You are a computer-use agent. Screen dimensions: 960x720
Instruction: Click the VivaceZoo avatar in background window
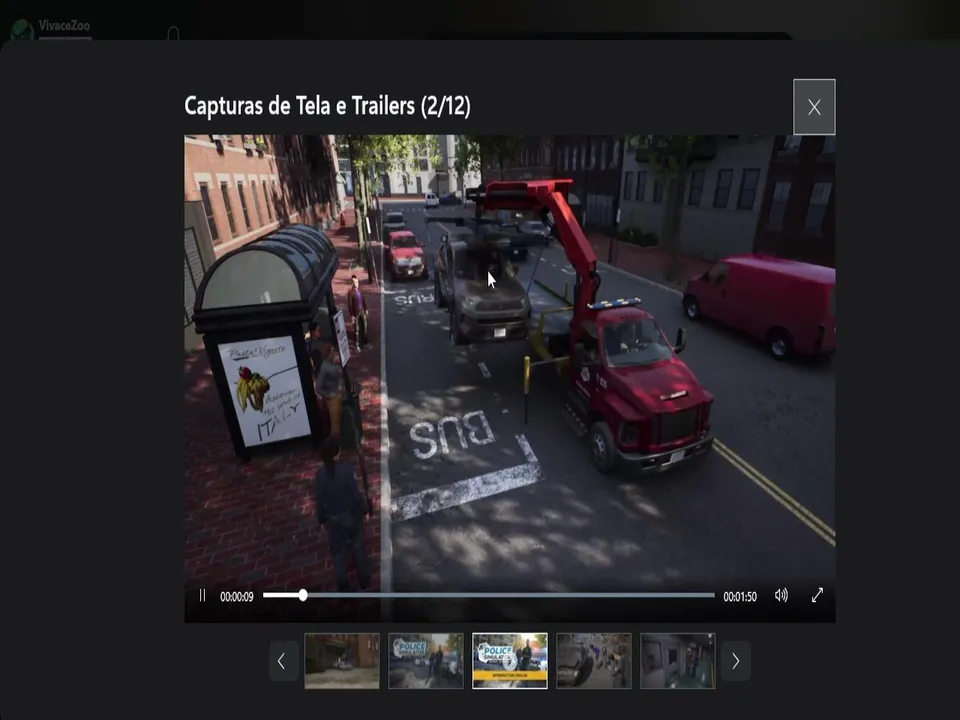coord(22,29)
